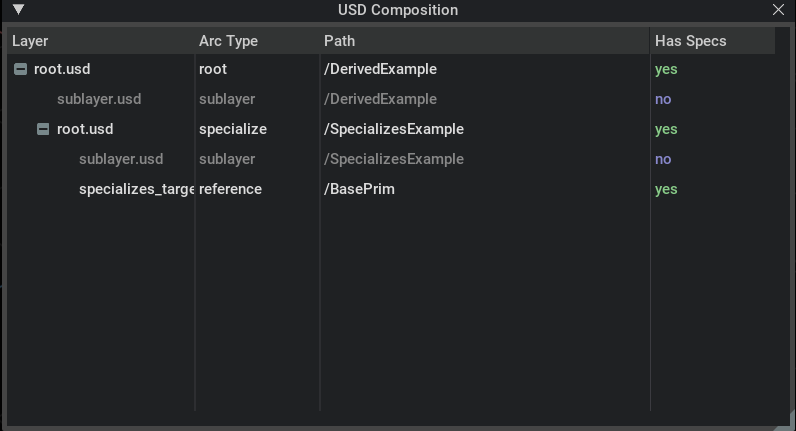The height and width of the screenshot is (431, 796).
Task: Collapse the nested root.usd specialize node
Action: pyautogui.click(x=43, y=130)
